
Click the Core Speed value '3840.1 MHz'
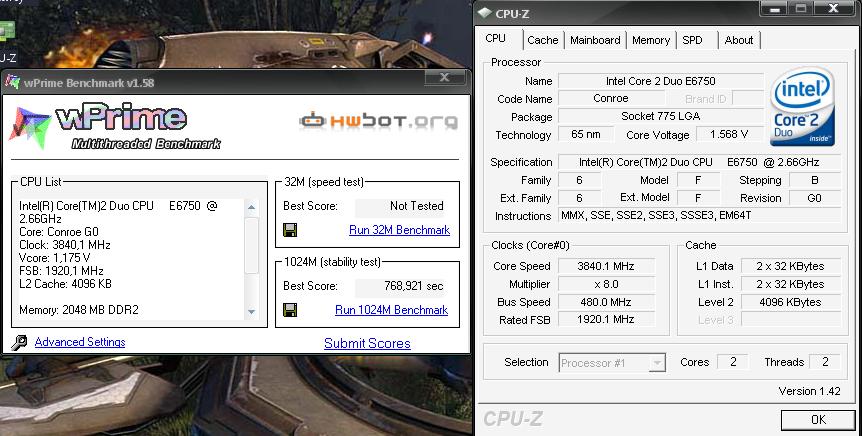pos(606,266)
